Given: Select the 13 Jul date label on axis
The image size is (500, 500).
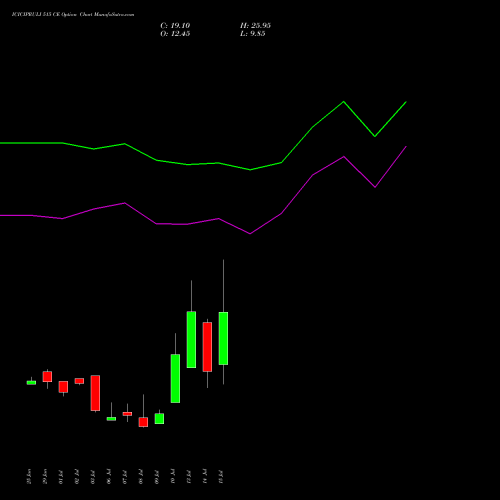Looking at the screenshot, I should pos(189,476).
